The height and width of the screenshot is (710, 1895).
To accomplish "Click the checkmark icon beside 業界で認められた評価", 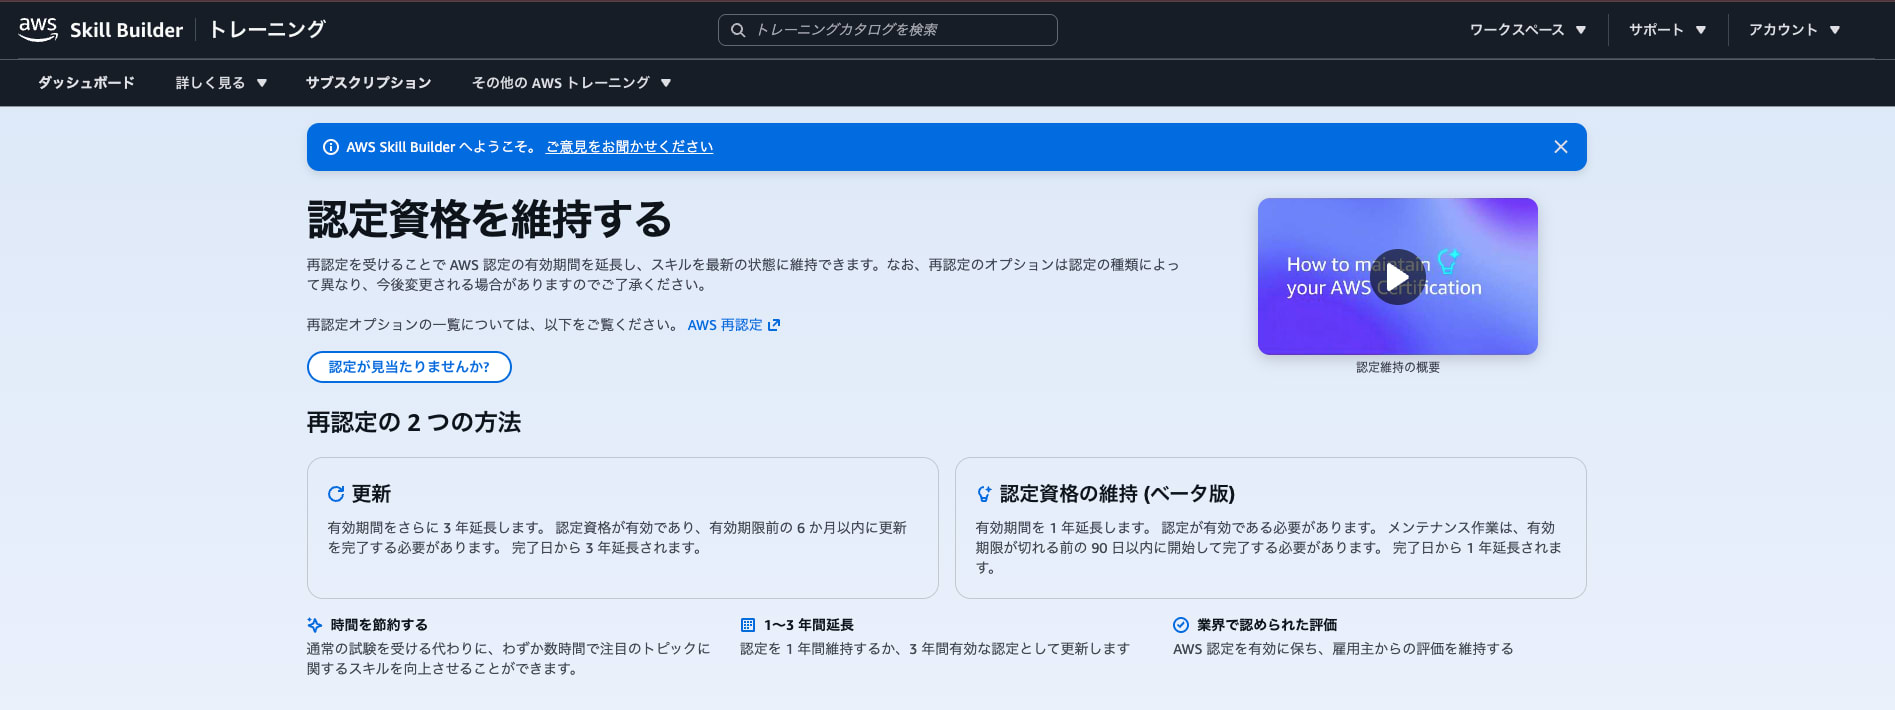I will coord(1181,625).
